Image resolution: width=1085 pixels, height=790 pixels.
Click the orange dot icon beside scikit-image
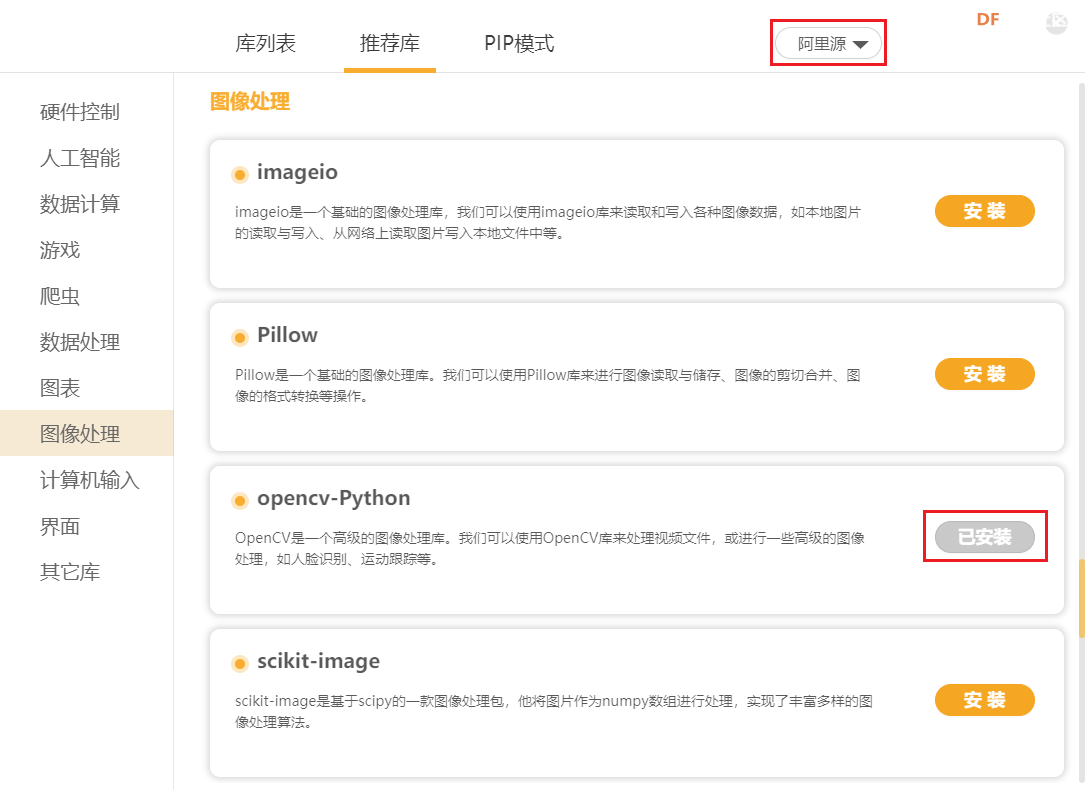click(x=239, y=663)
